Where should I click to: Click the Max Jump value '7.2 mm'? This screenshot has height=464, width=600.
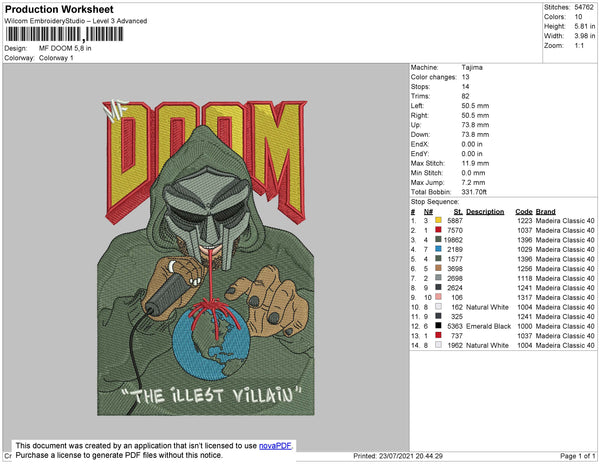point(473,182)
